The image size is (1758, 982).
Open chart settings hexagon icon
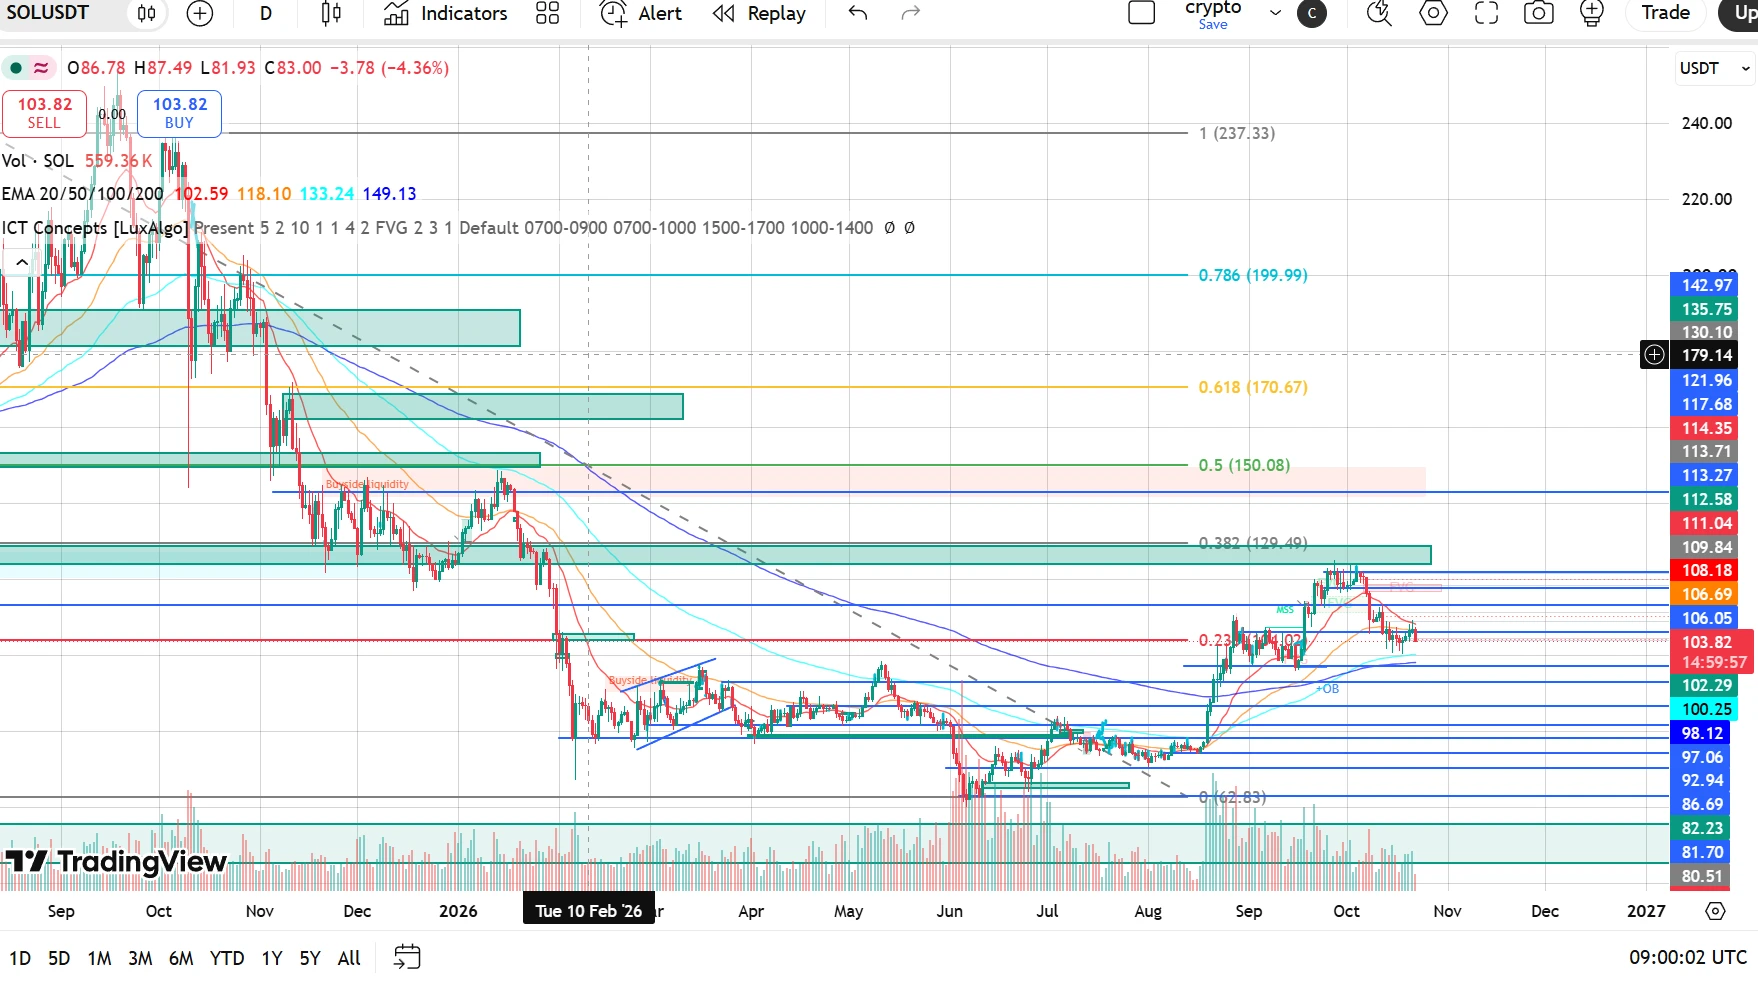click(1434, 13)
